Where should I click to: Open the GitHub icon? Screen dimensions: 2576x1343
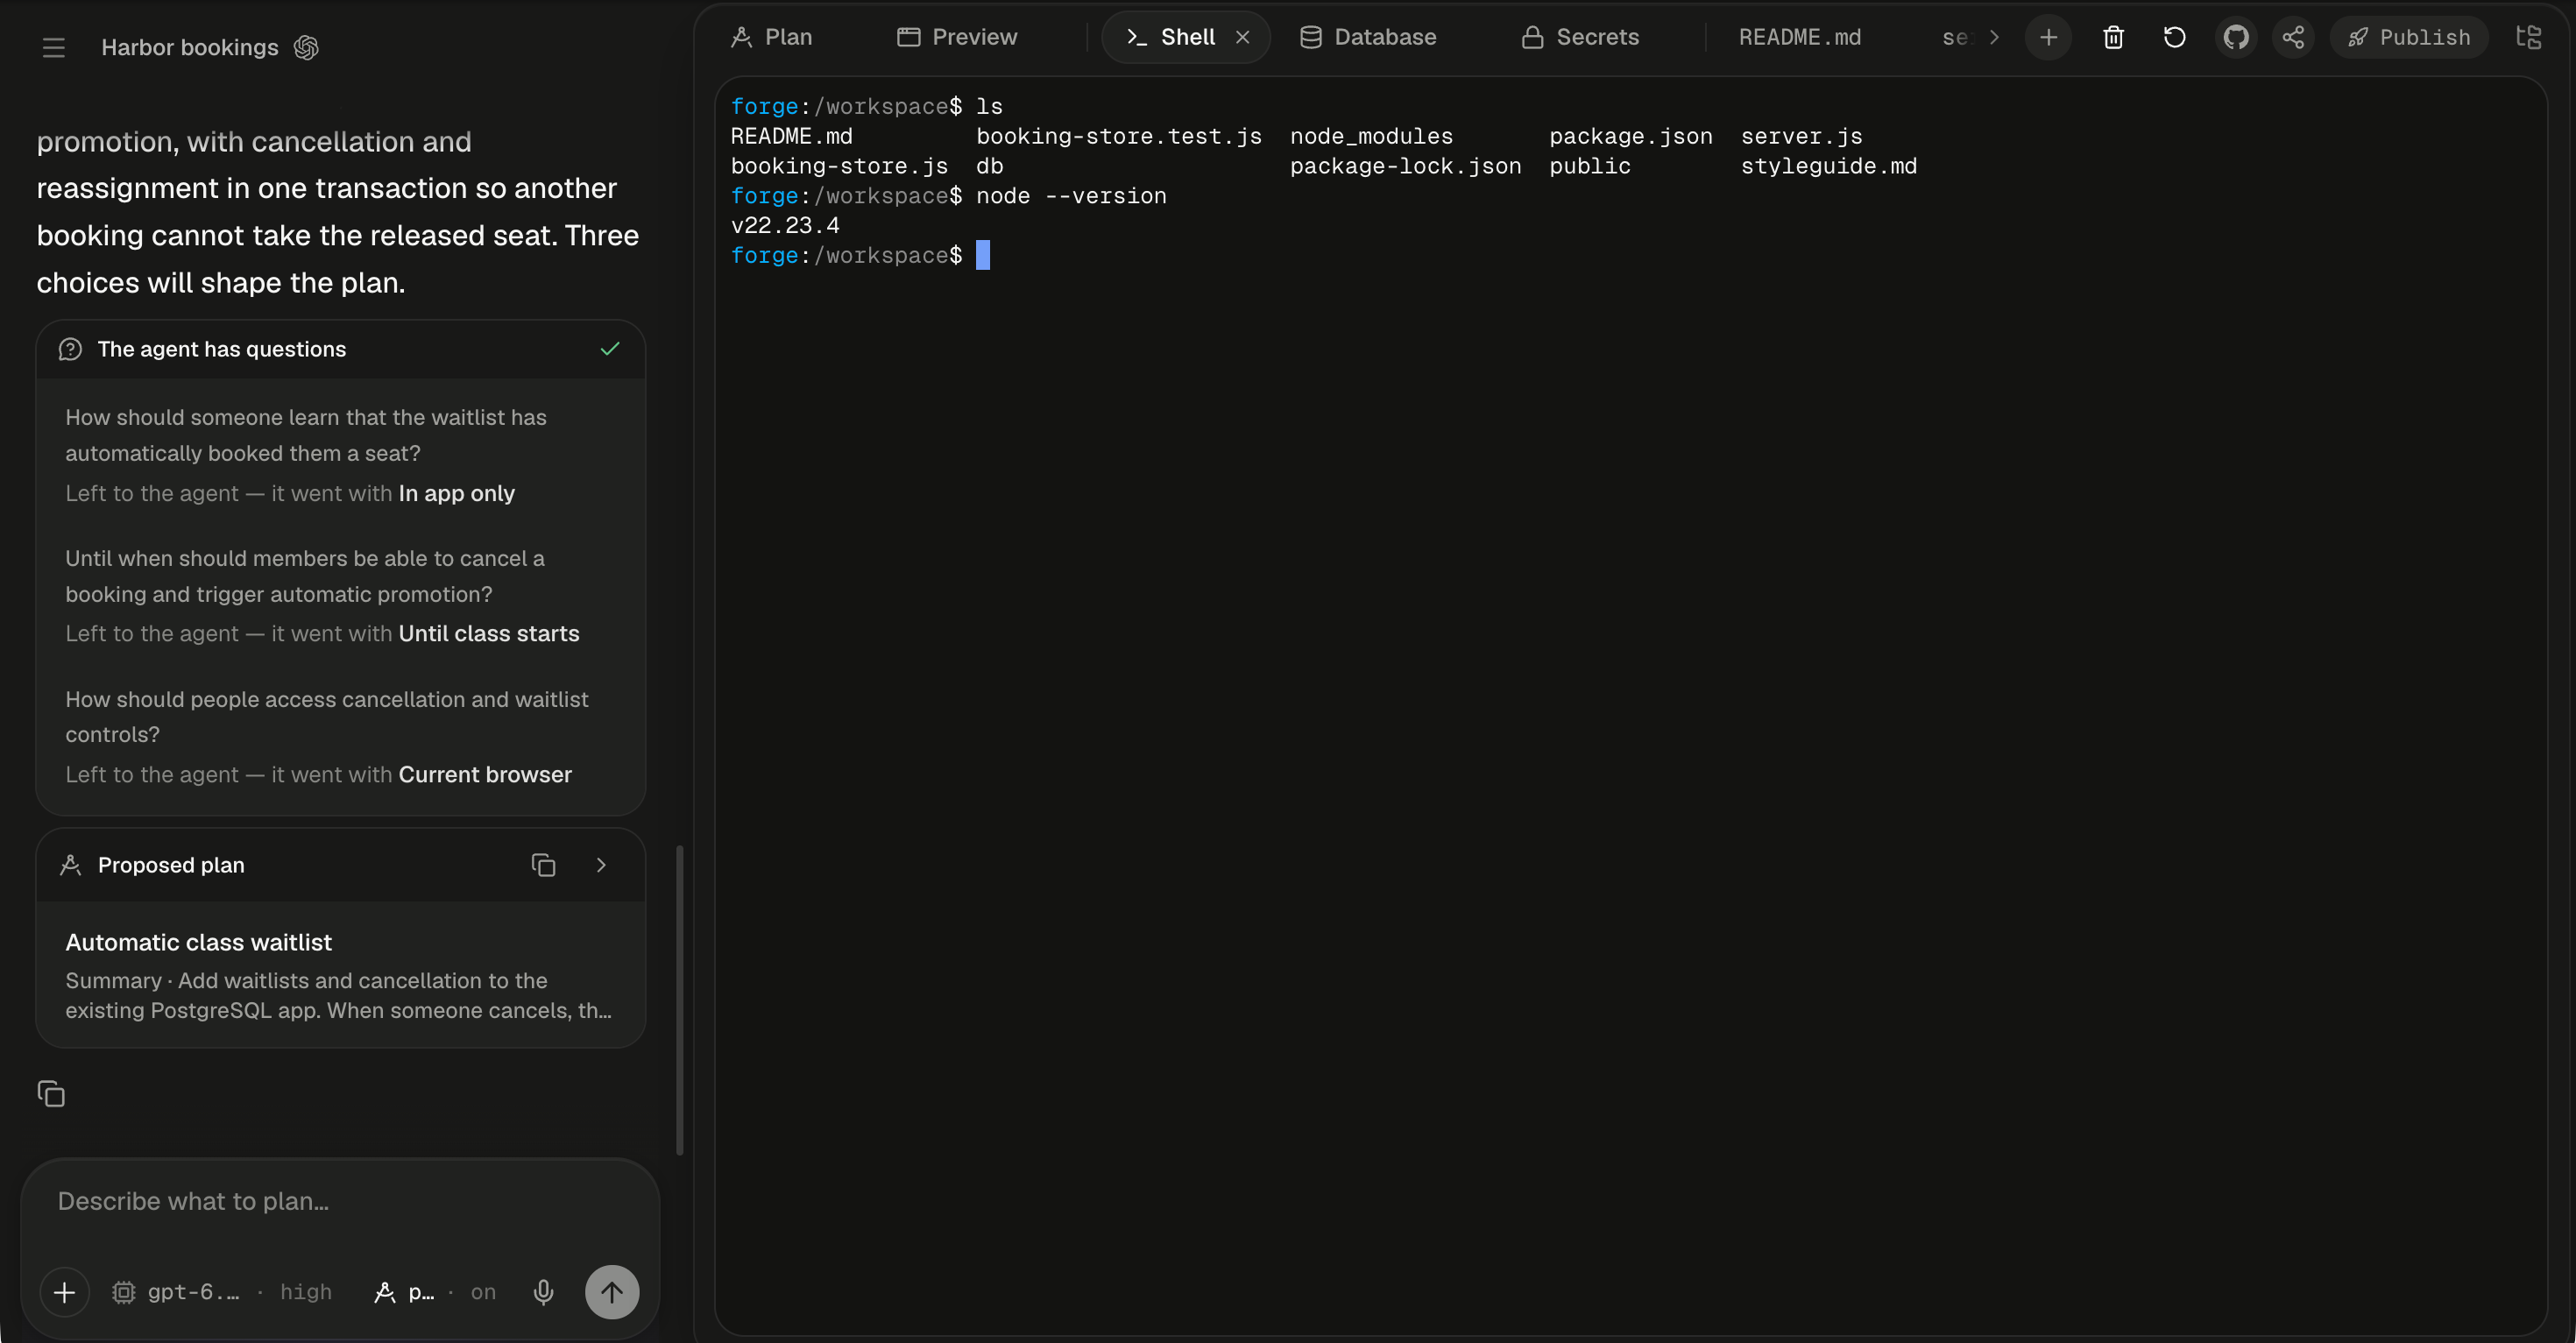click(2236, 37)
